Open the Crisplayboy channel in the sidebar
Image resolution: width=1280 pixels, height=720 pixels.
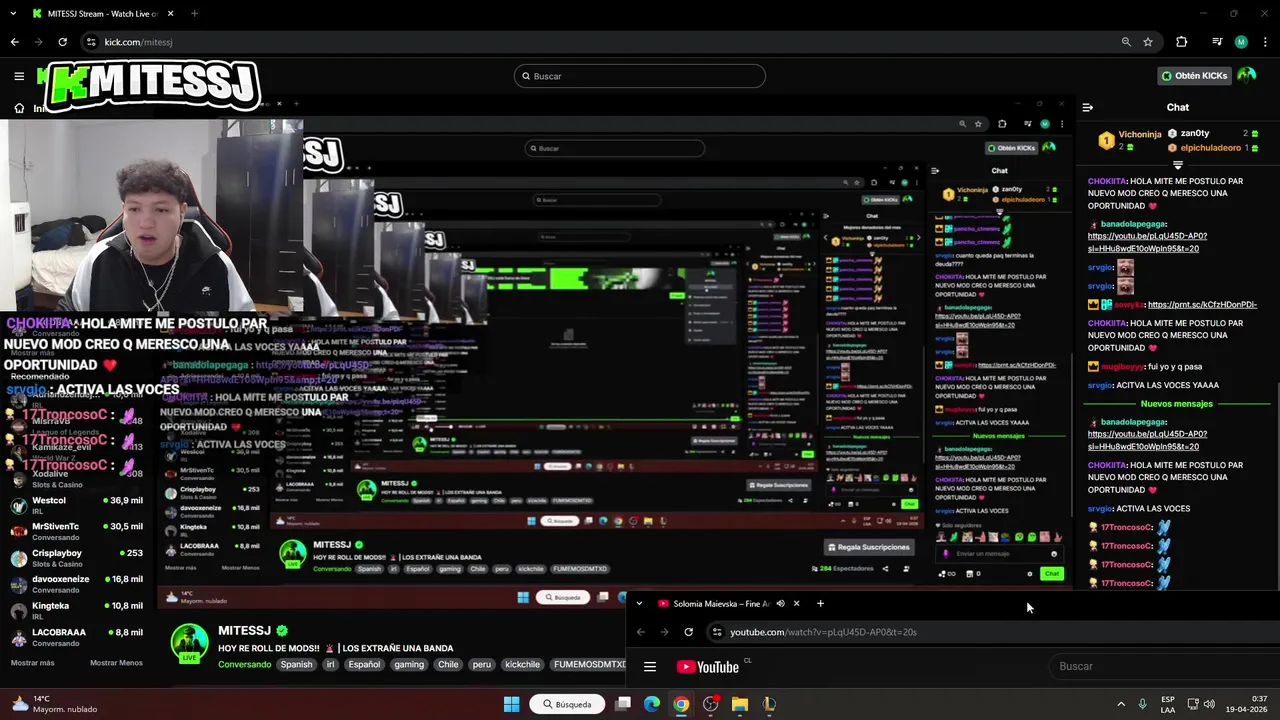77,558
